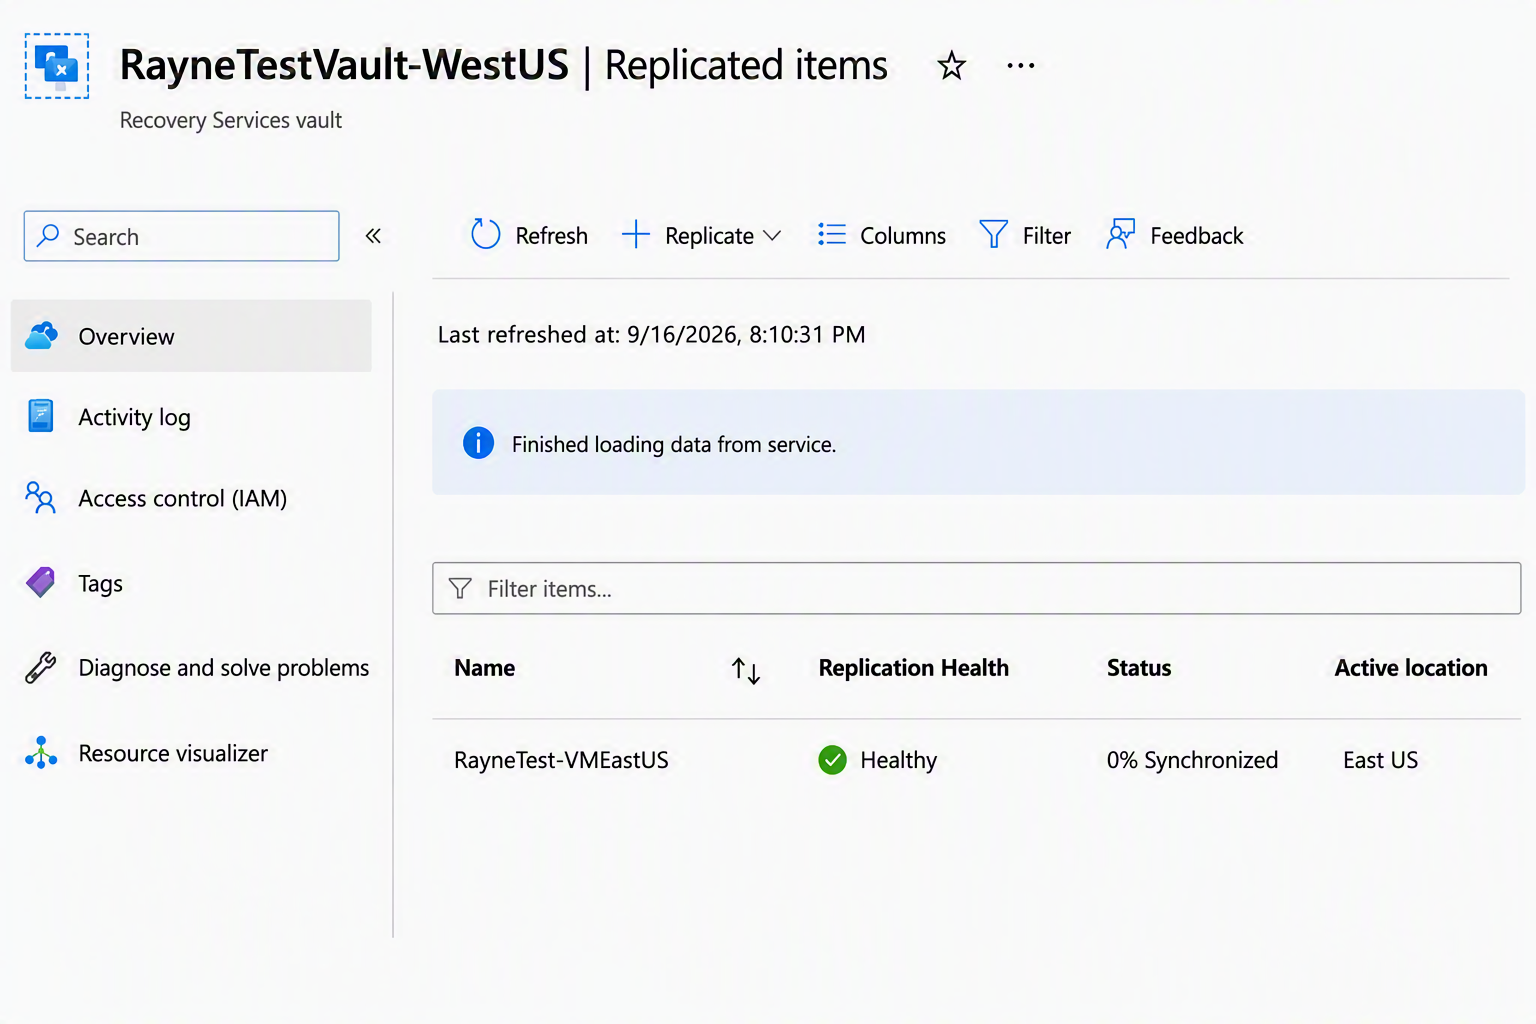
Task: Click the Name column header
Action: click(x=485, y=668)
